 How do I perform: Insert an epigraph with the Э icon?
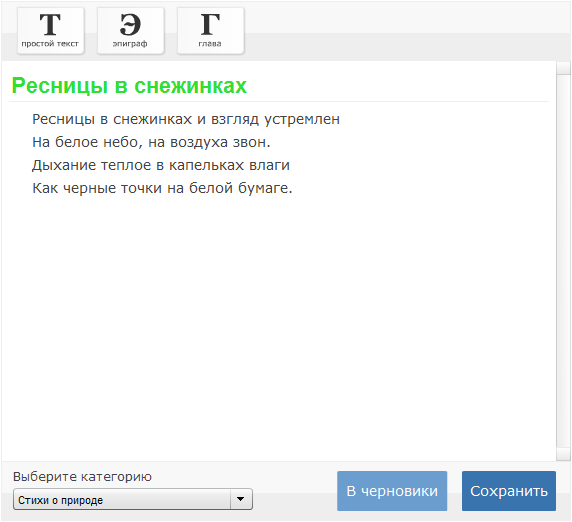[x=131, y=31]
